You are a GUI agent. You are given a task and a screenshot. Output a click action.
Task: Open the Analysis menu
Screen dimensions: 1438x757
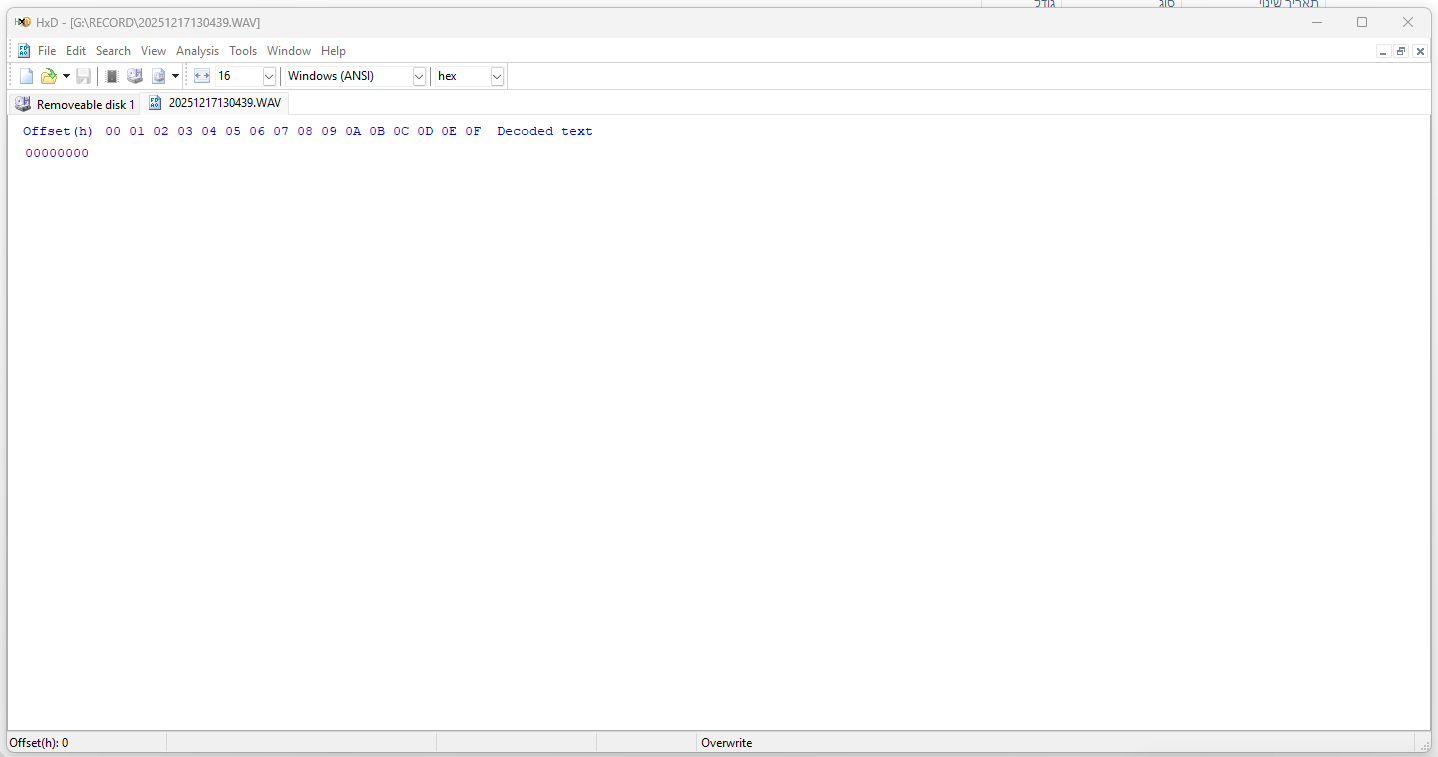pyautogui.click(x=197, y=50)
